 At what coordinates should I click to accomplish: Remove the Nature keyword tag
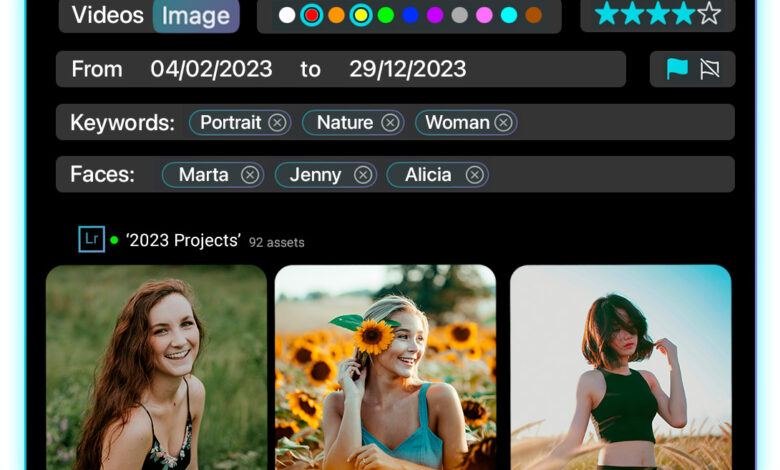click(x=390, y=122)
